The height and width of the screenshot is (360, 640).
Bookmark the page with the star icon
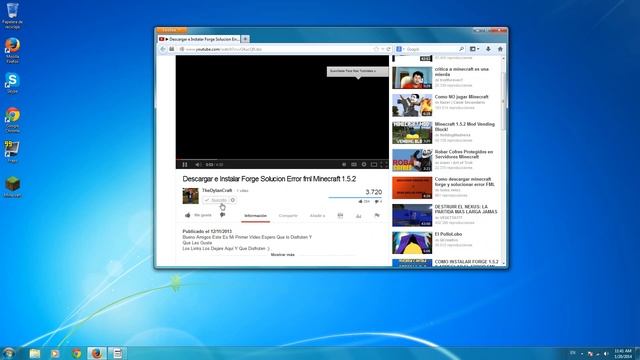click(376, 49)
